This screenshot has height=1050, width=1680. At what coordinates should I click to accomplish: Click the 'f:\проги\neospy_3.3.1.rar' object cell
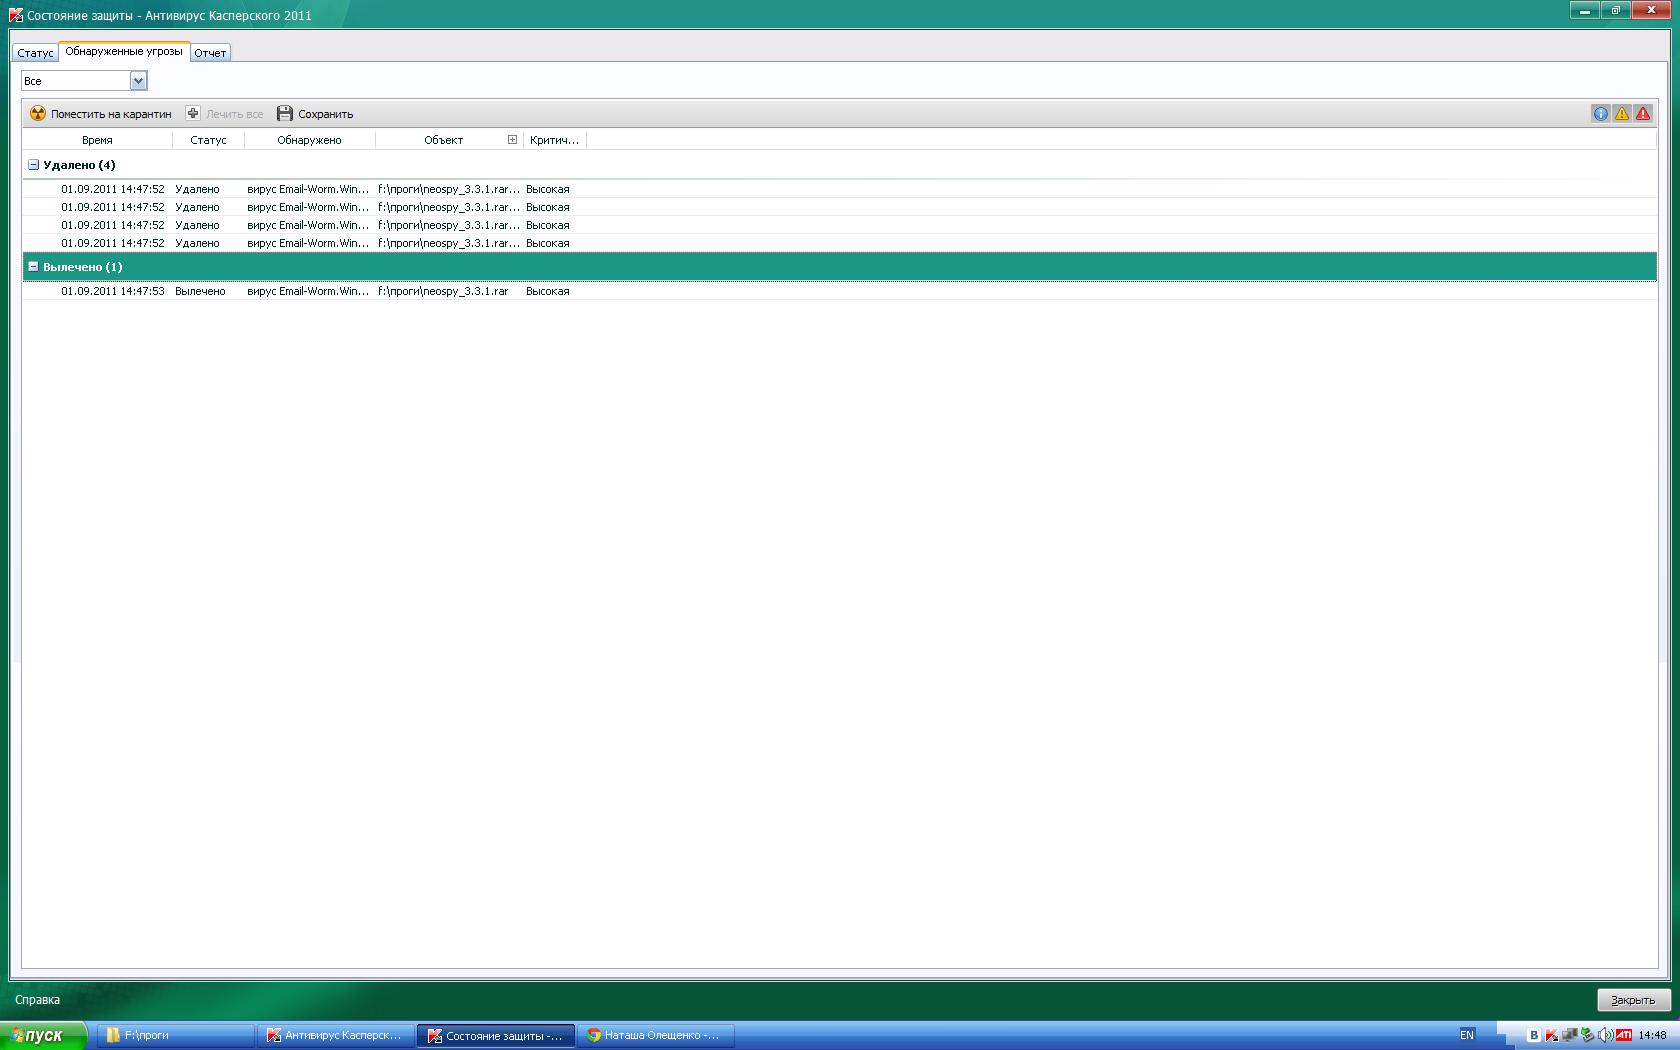(x=443, y=291)
